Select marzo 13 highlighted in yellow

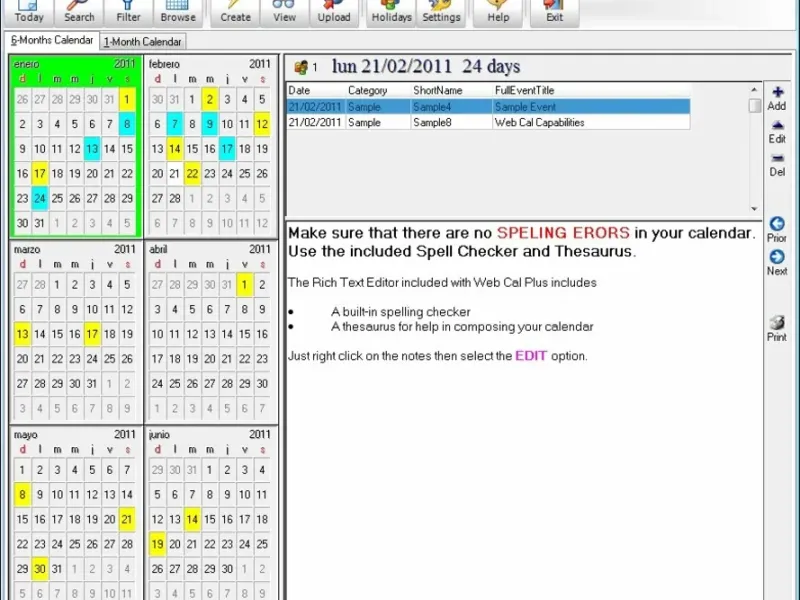tap(22, 334)
